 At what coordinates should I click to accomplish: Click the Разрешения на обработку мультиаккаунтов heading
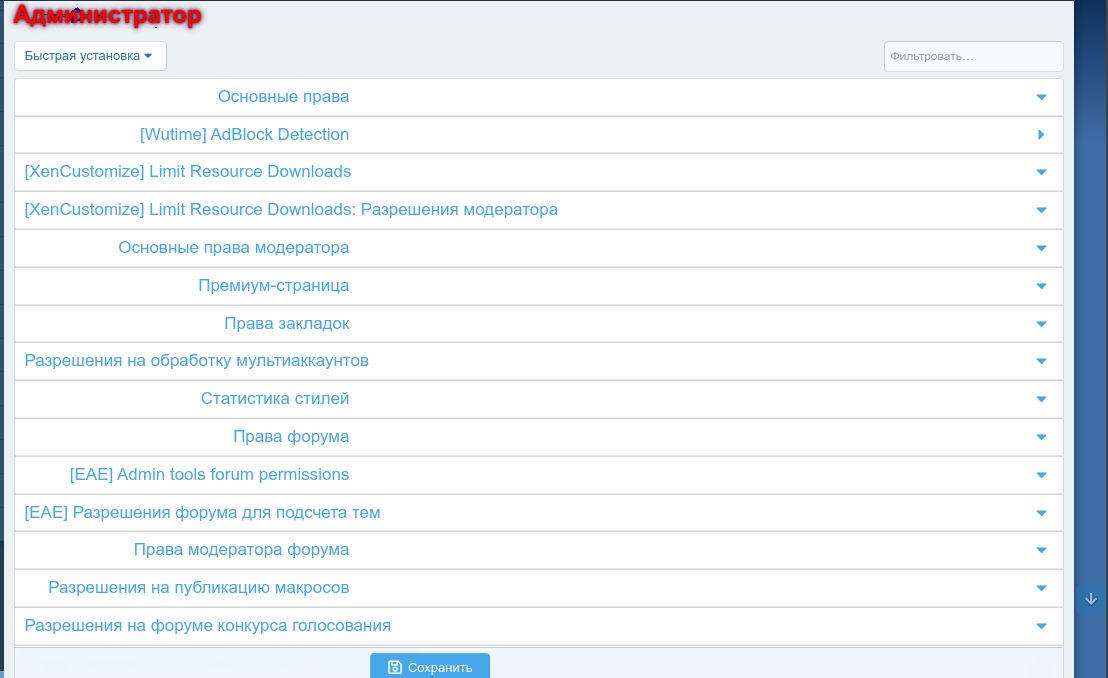pyautogui.click(x=196, y=360)
